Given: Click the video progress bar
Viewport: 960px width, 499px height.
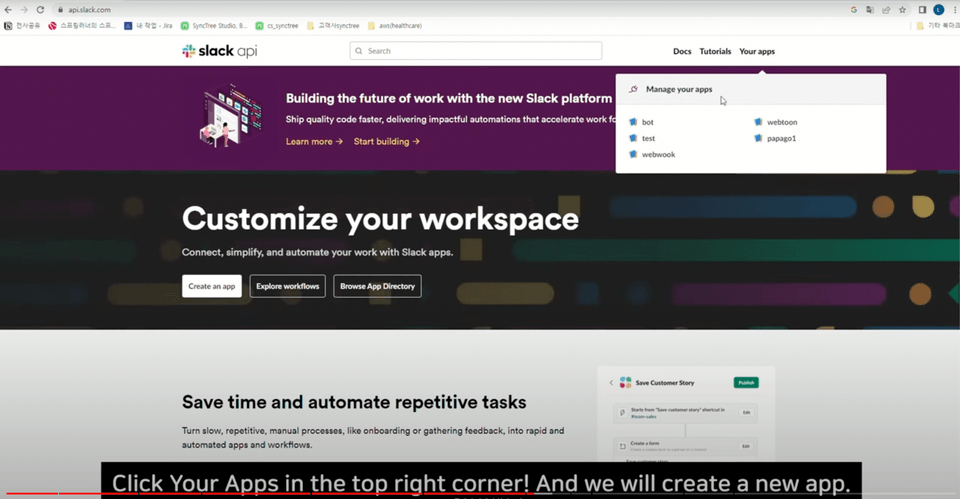Looking at the screenshot, I should point(480,493).
